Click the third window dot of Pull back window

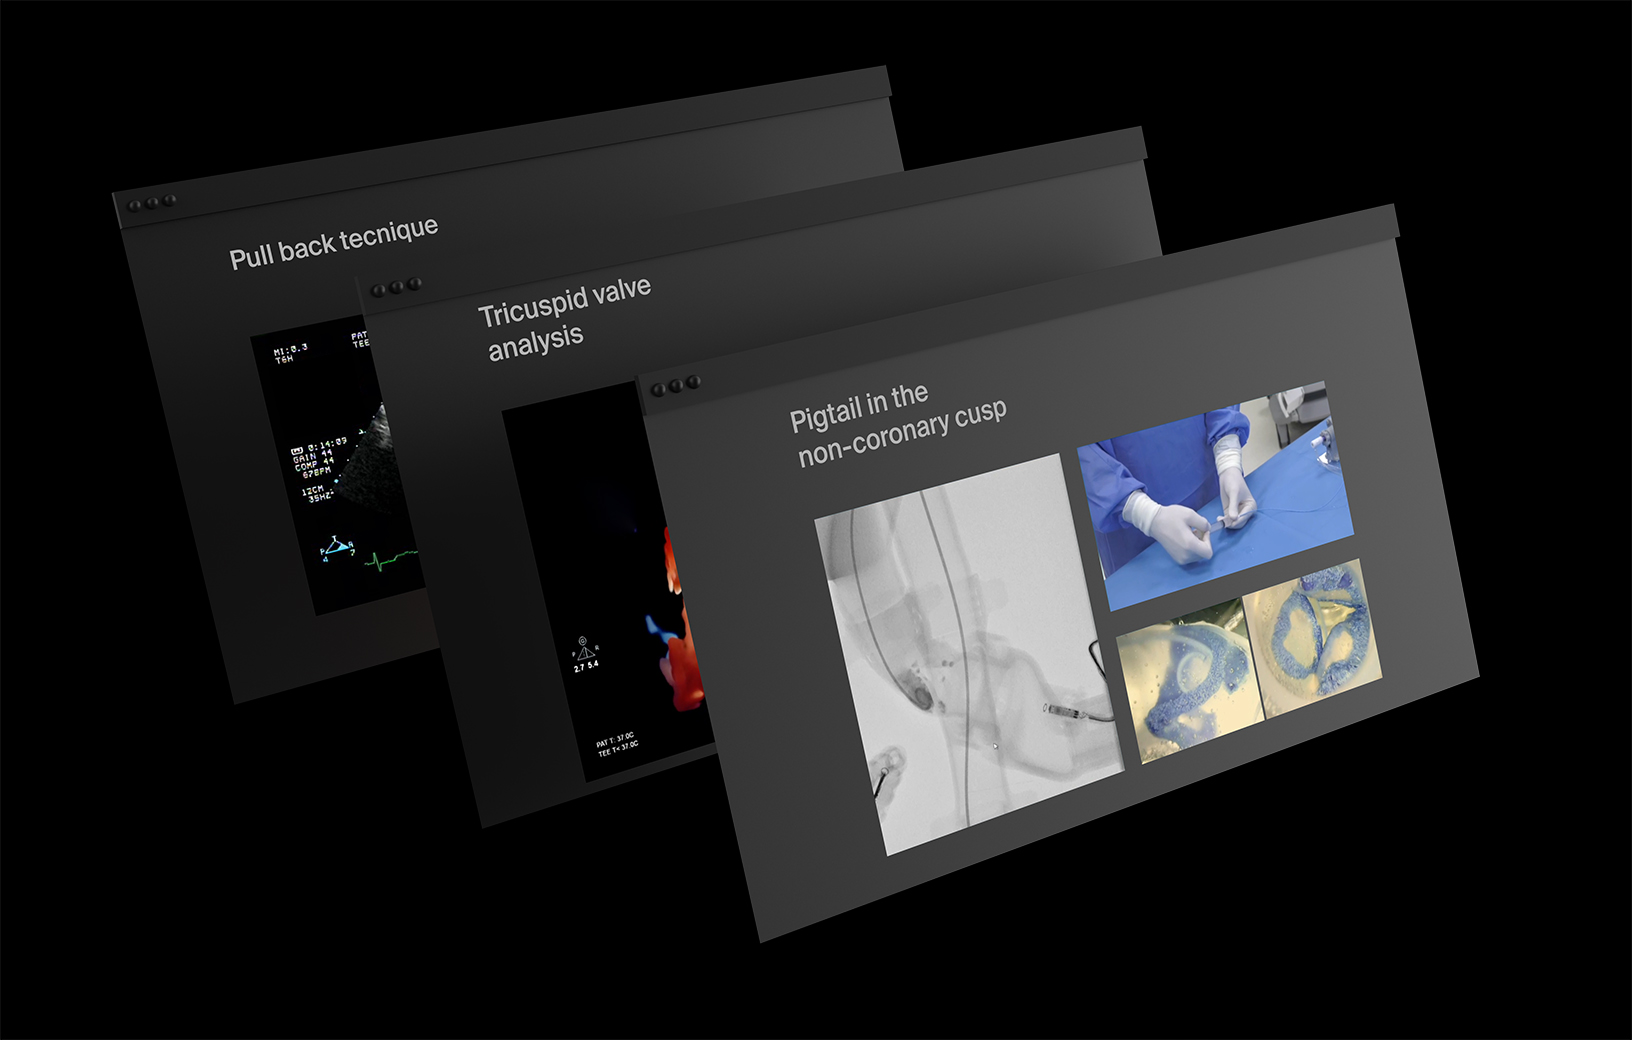(x=170, y=199)
